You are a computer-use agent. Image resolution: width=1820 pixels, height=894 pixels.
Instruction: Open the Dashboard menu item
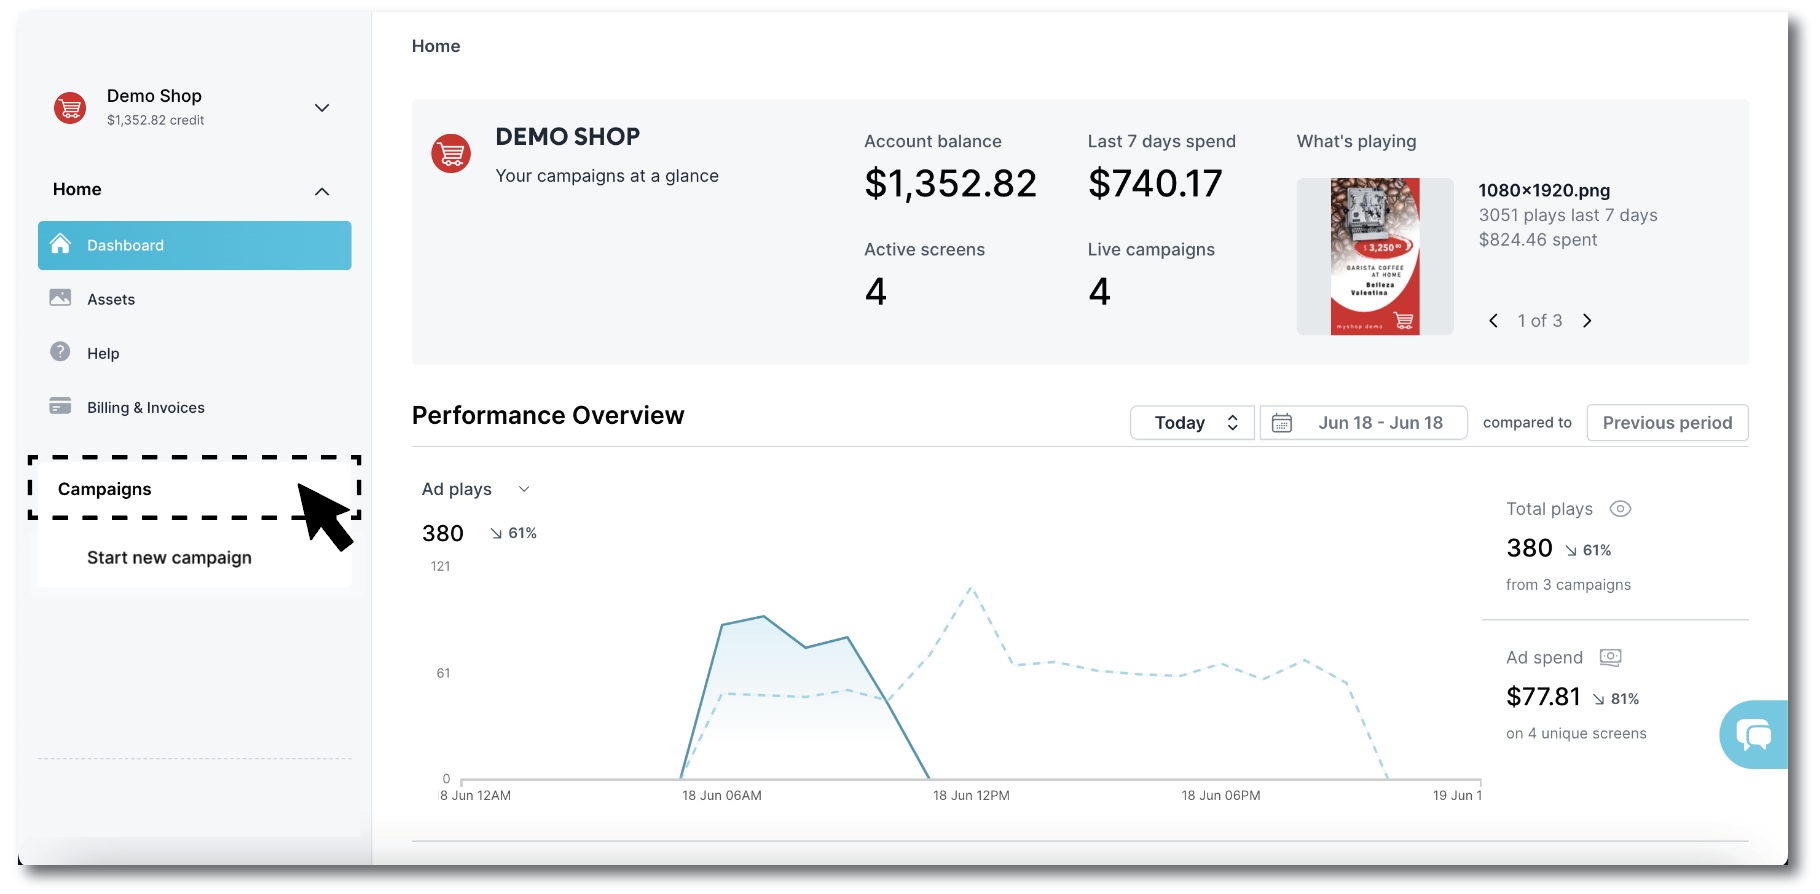195,245
